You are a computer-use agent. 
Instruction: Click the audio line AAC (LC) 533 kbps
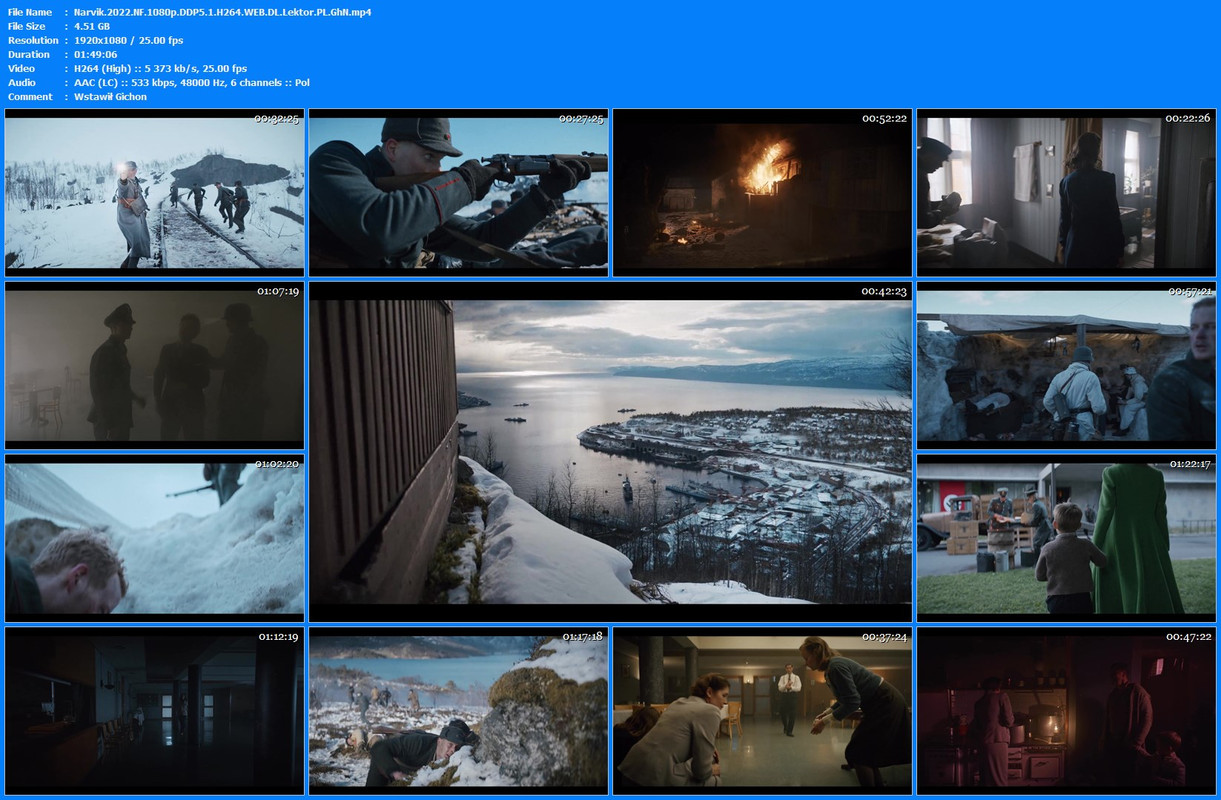[x=192, y=82]
